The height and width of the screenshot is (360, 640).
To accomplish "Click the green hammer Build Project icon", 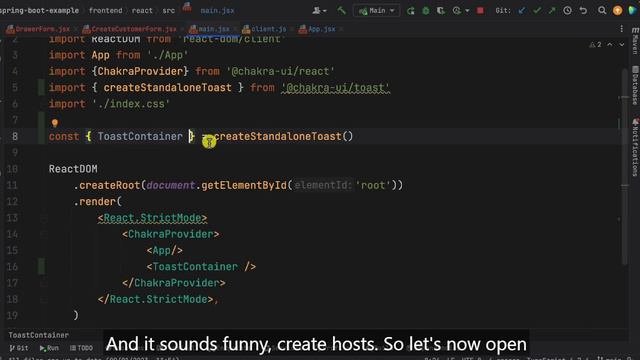I will [x=342, y=11].
